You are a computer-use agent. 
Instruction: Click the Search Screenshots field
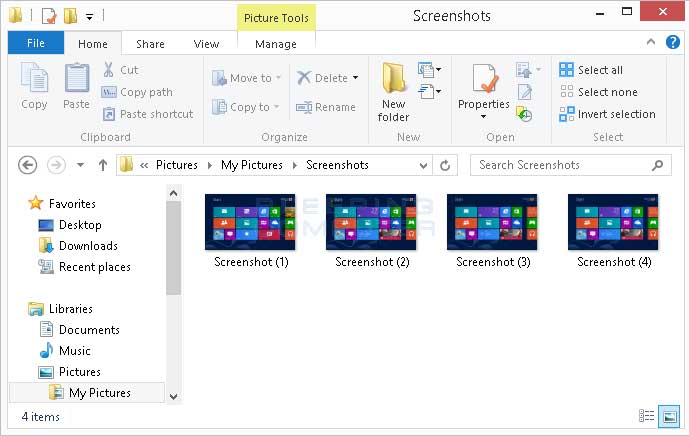coord(570,165)
